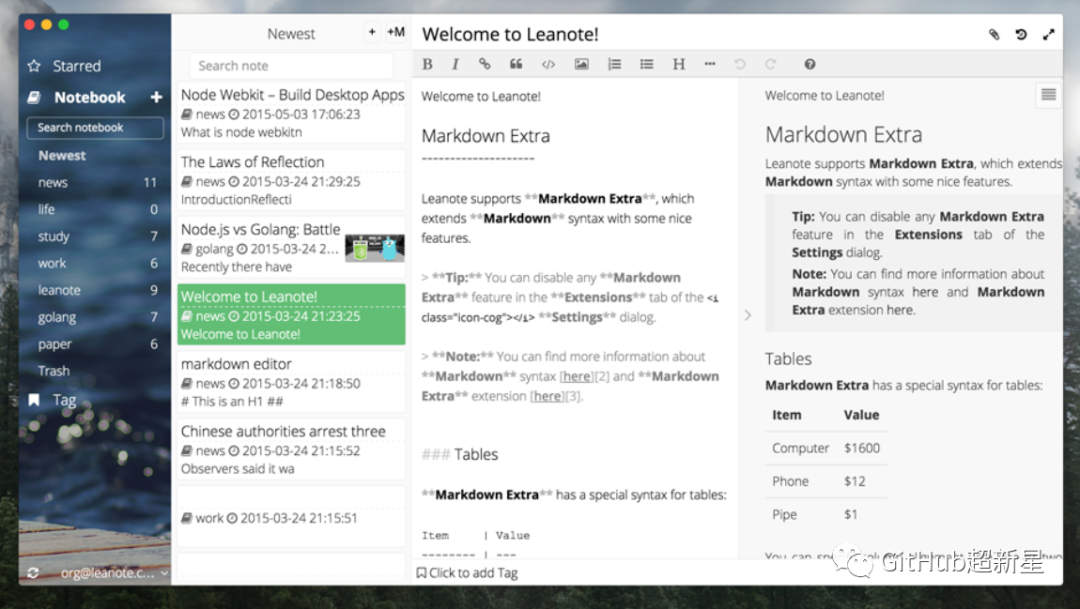Screen dimensions: 1080x609
Task: Insert a hyperlink with the link icon
Action: 485,64
